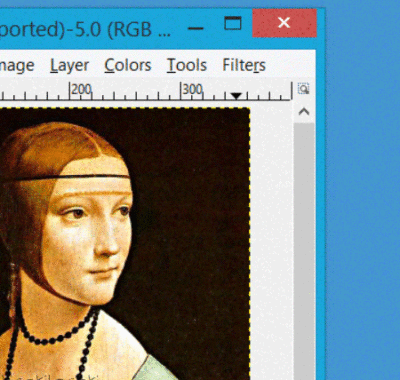This screenshot has width=400, height=380.
Task: Click the vertical scrollbar track
Action: click(304, 250)
